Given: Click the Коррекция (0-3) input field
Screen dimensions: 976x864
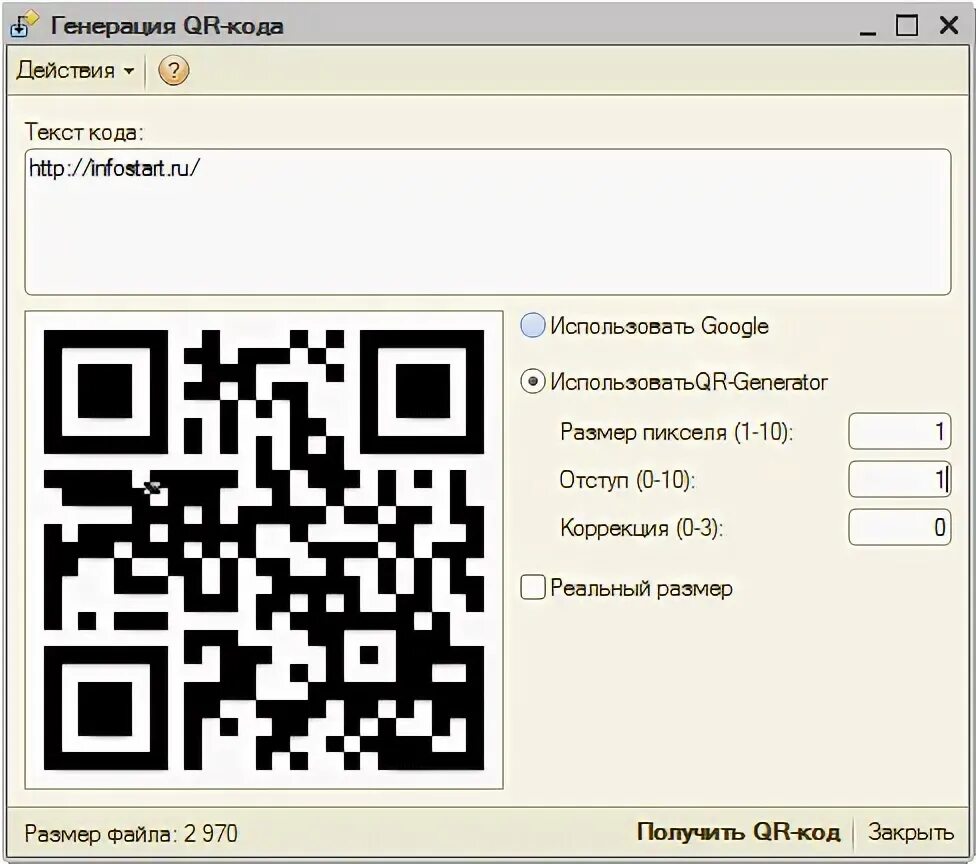Looking at the screenshot, I should (899, 527).
